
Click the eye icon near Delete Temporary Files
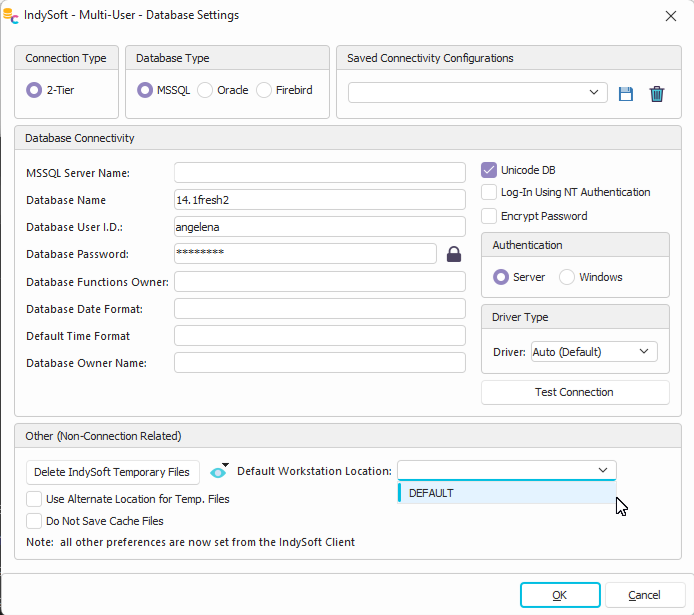coord(218,472)
